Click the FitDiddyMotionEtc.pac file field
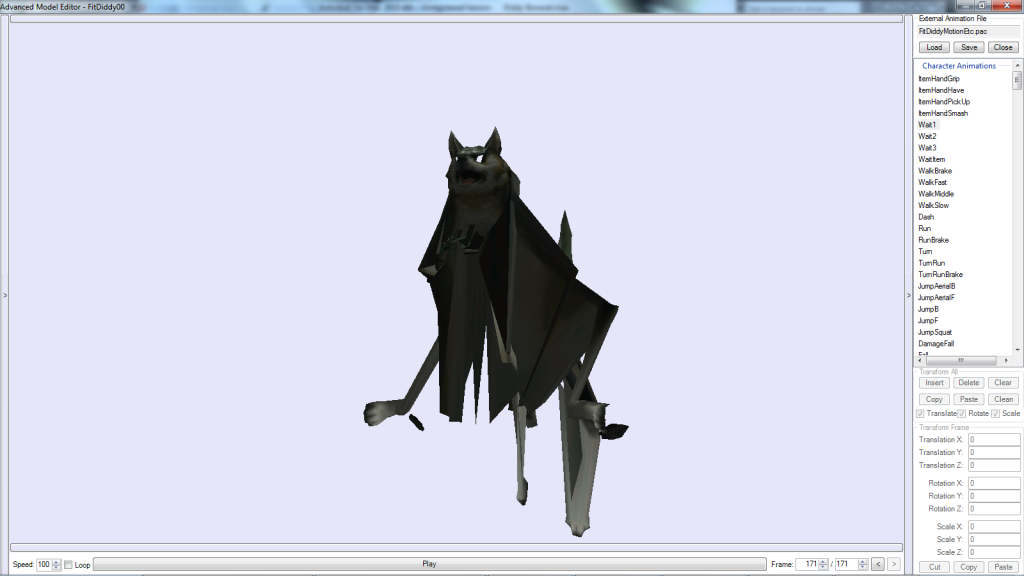The width and height of the screenshot is (1024, 576). (x=968, y=31)
